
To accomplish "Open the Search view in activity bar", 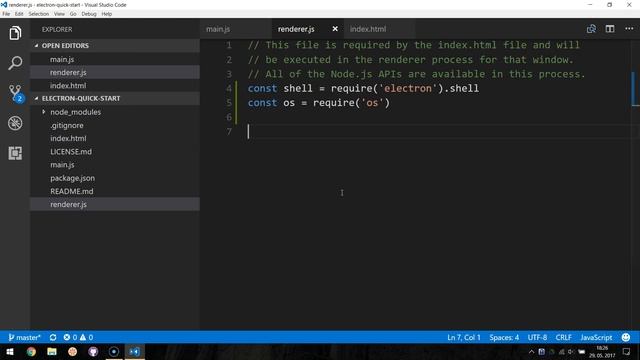I will pyautogui.click(x=15, y=63).
